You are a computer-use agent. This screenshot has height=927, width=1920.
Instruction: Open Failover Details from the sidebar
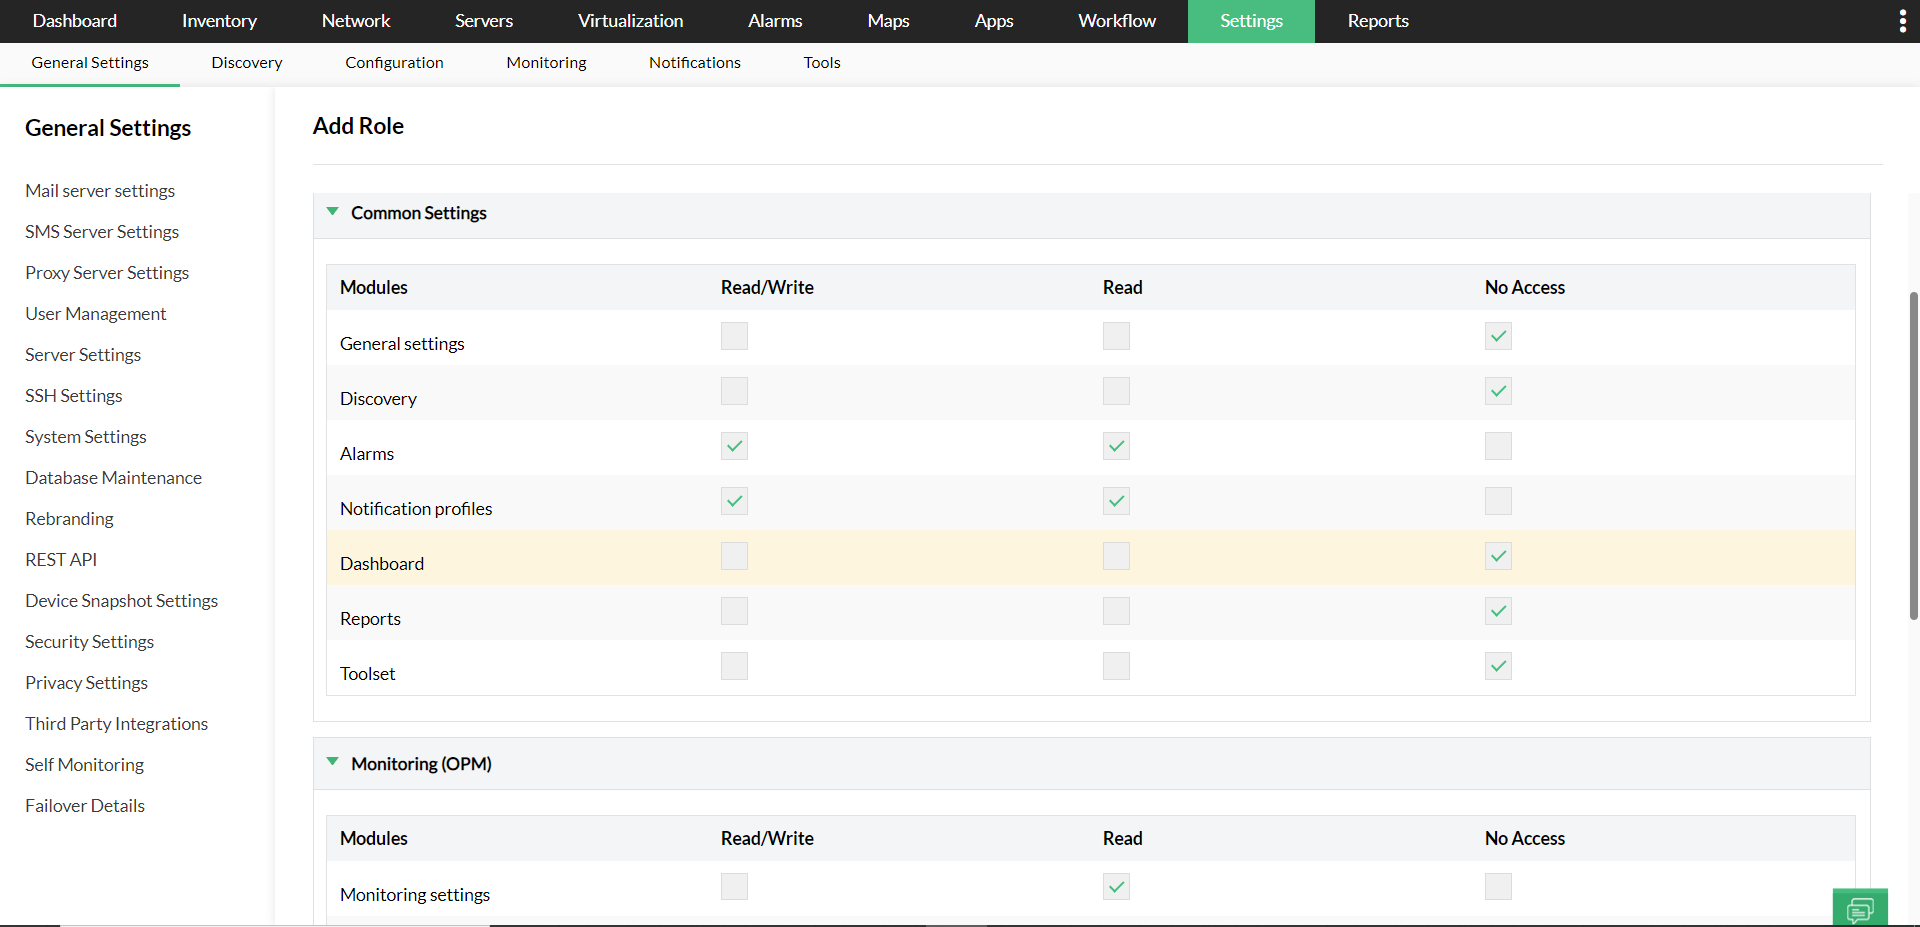pyautogui.click(x=84, y=805)
